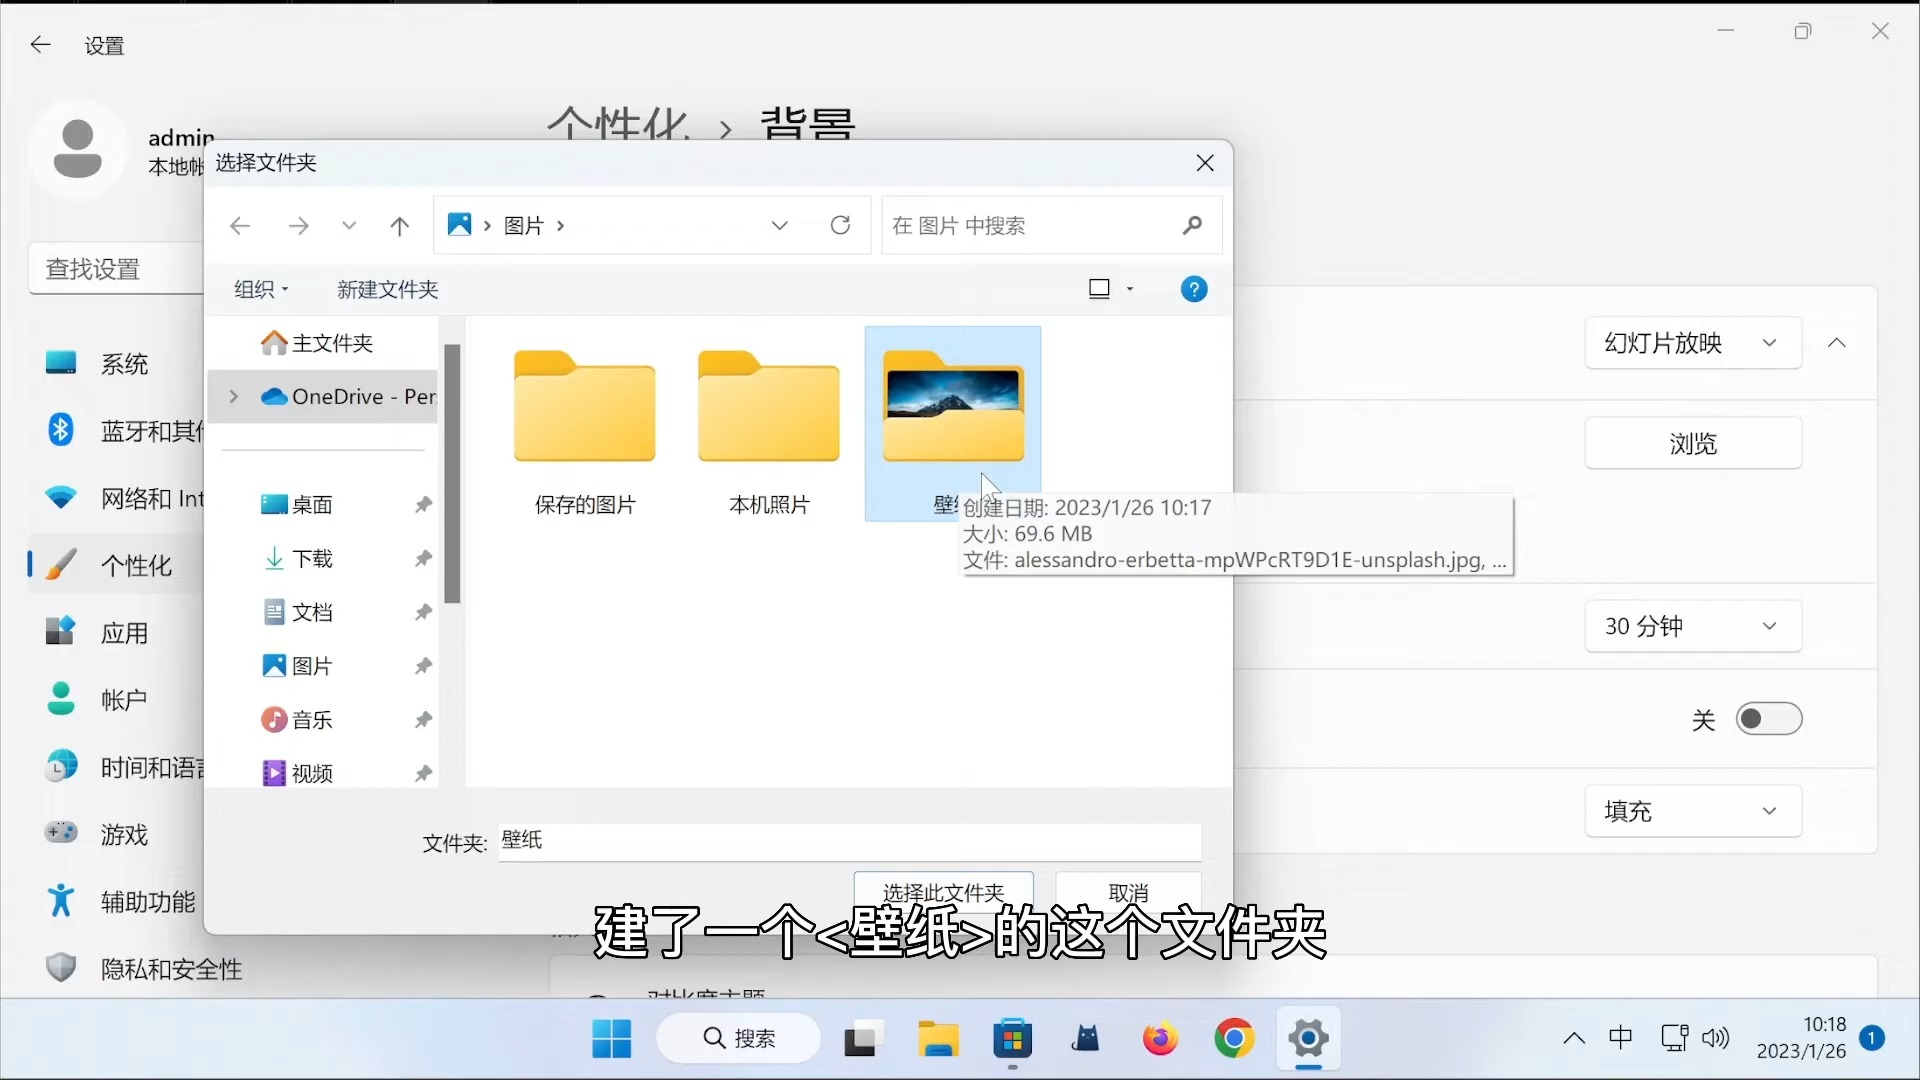Click the search magnifier in the dialog search box

tap(1192, 225)
